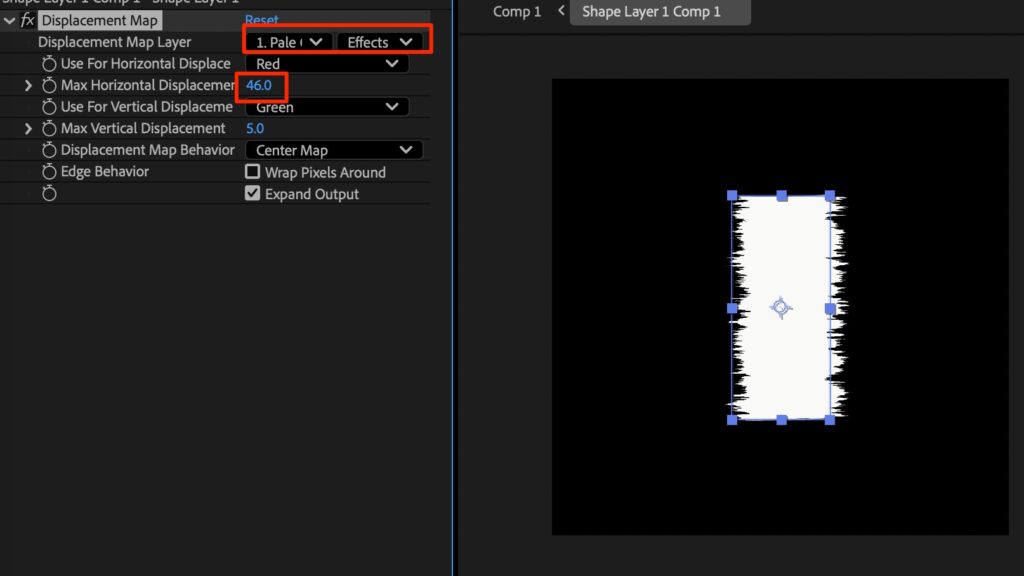Click the 46.0 horizontal displacement value
The width and height of the screenshot is (1024, 576).
[x=259, y=86]
